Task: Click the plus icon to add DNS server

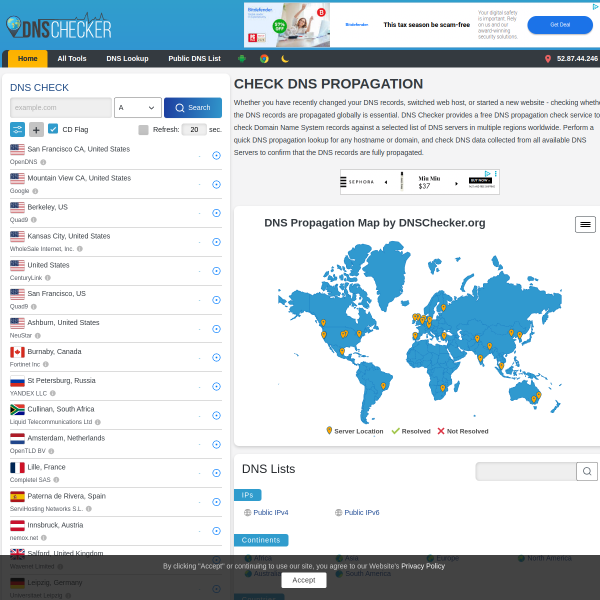Action: pos(36,129)
